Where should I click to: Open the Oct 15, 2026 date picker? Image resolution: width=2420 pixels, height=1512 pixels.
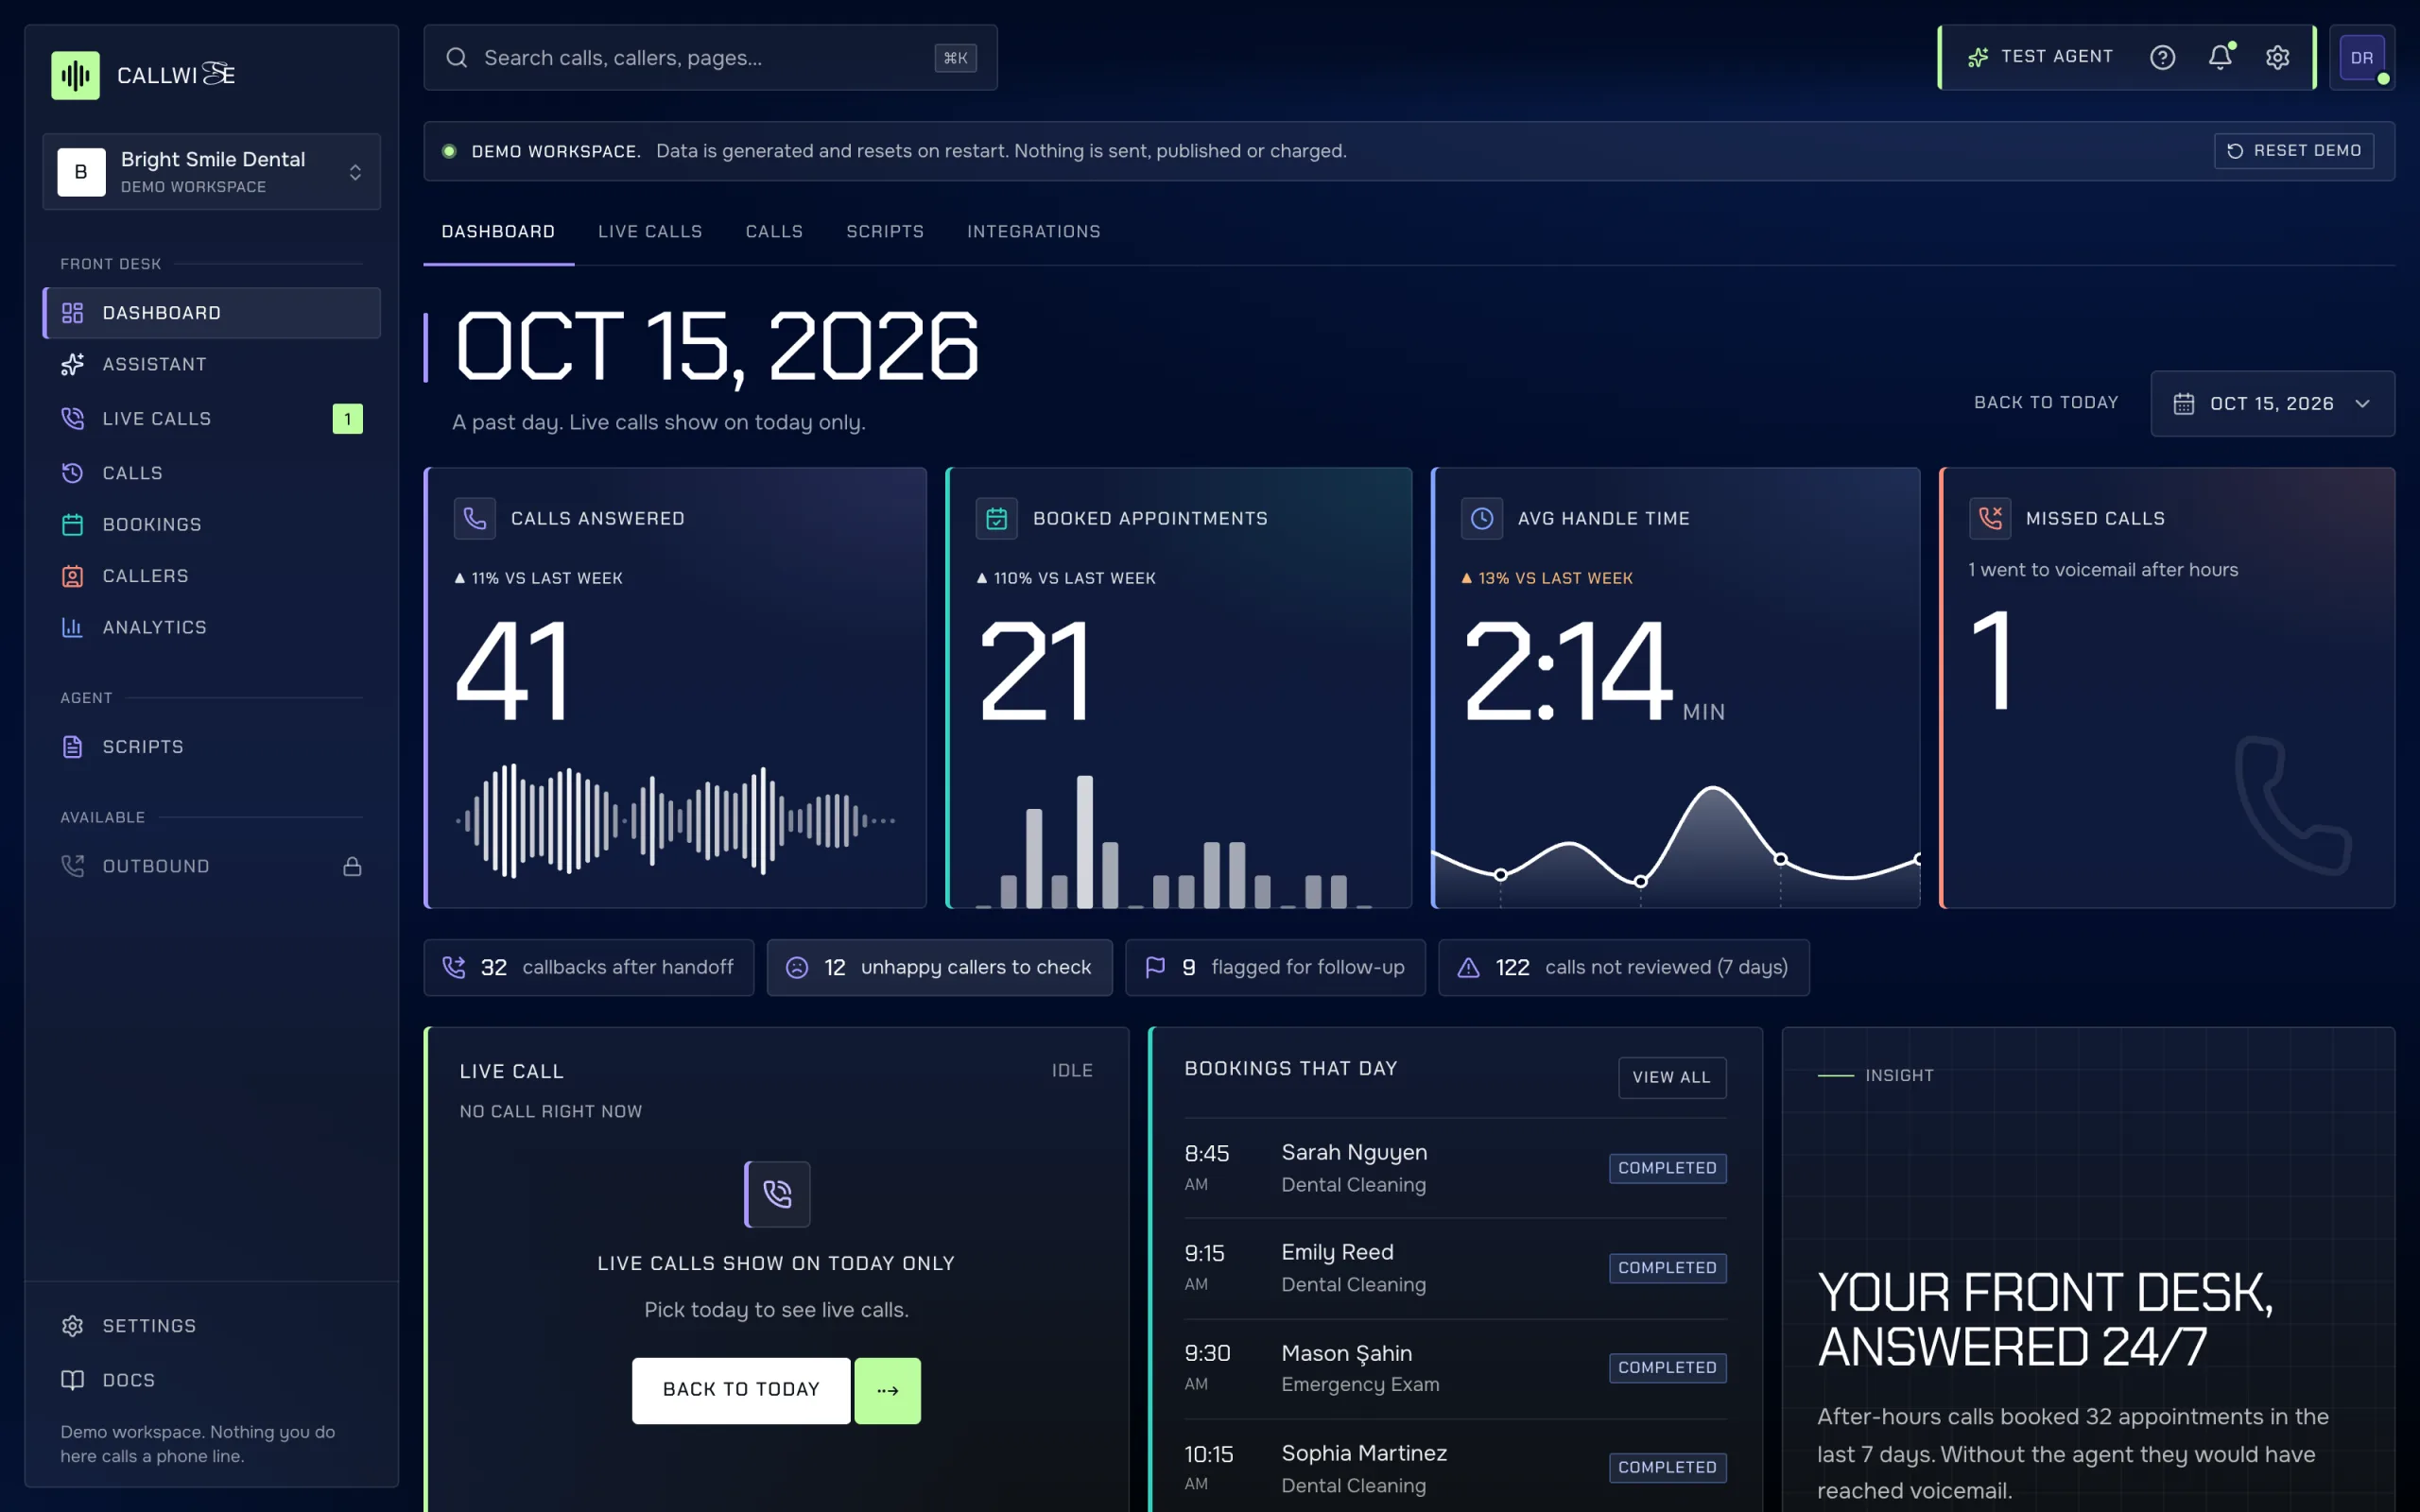2272,403
